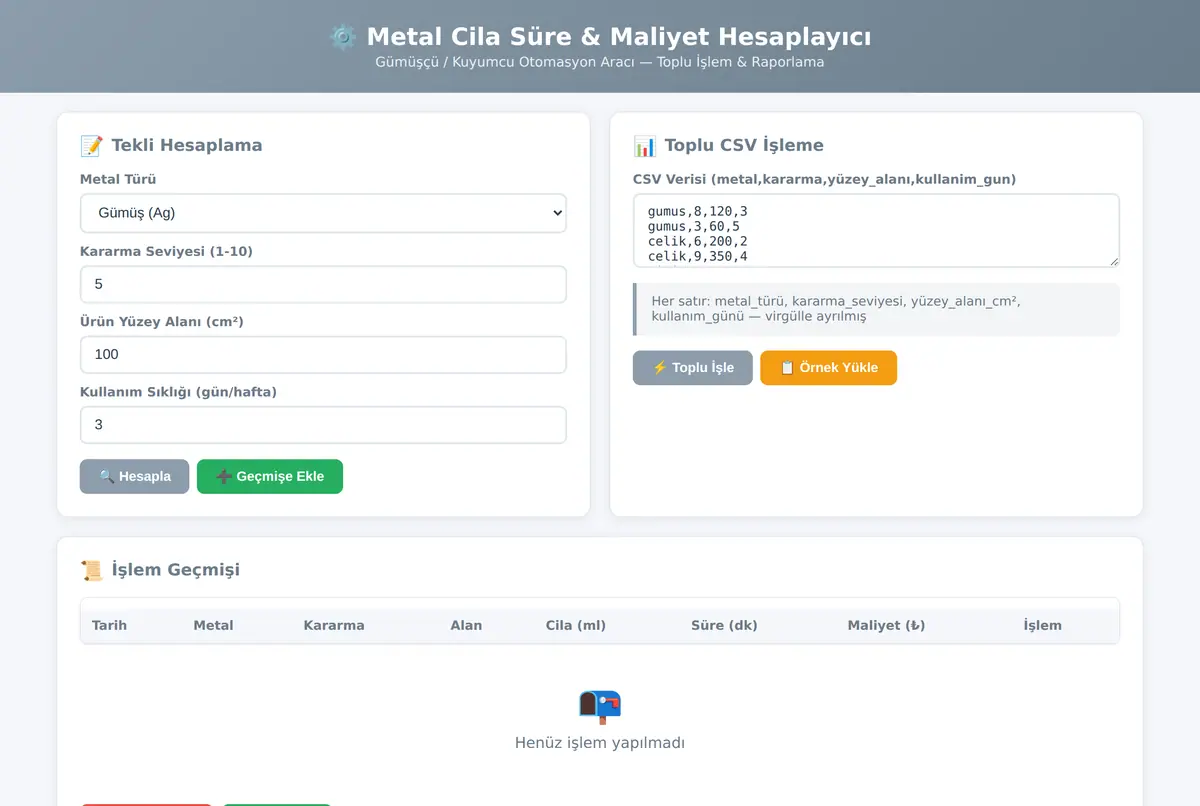
Task: Click the 'Henüz işlem yapılmadı' message
Action: [x=600, y=743]
